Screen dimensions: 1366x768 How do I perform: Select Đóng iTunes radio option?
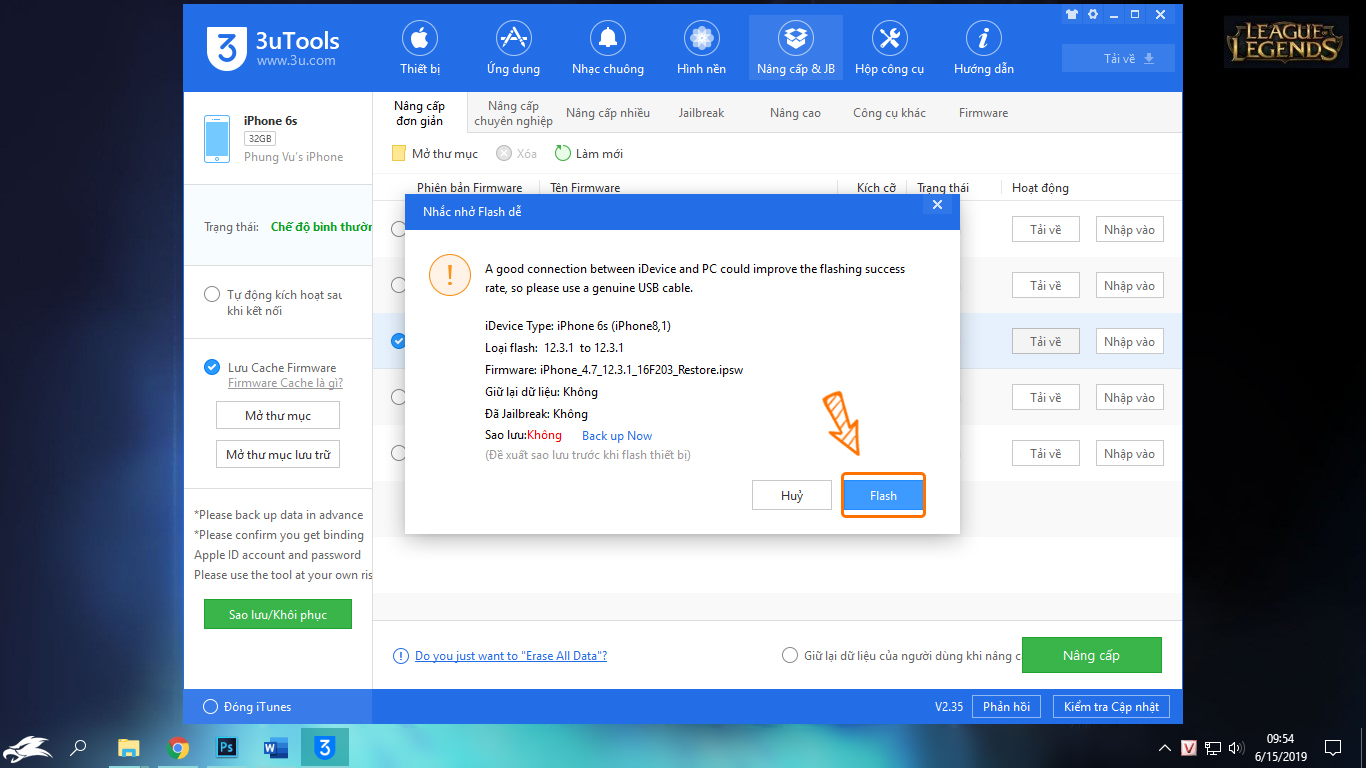click(x=210, y=706)
